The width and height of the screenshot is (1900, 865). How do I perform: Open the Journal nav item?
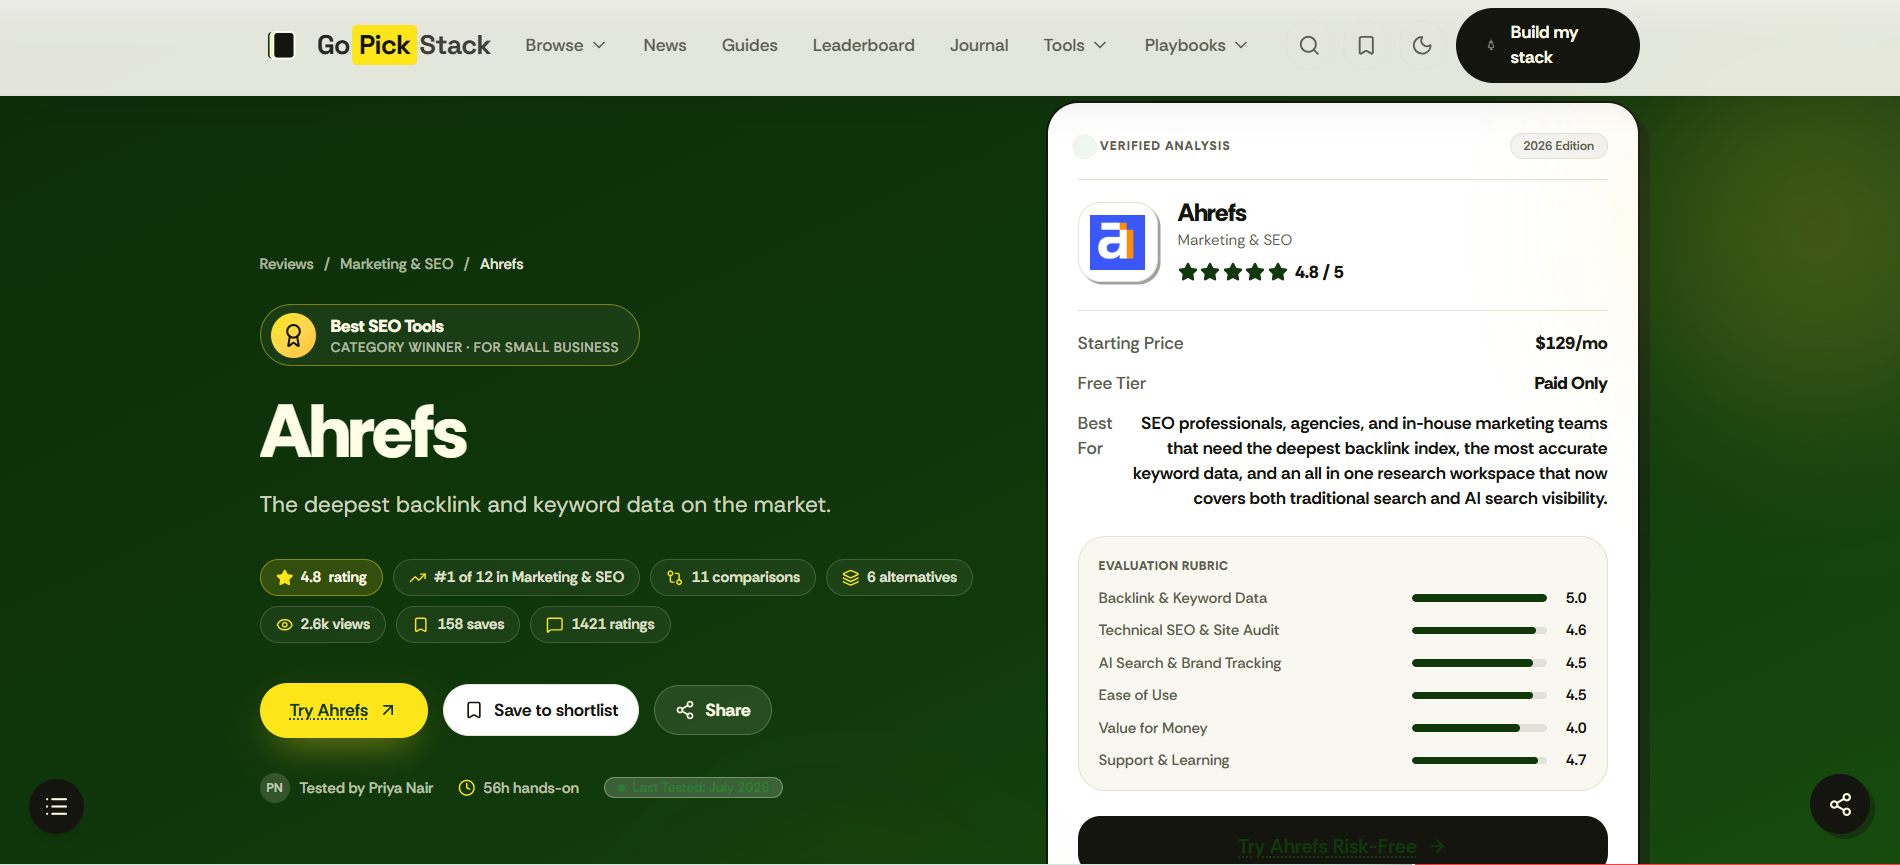[979, 45]
